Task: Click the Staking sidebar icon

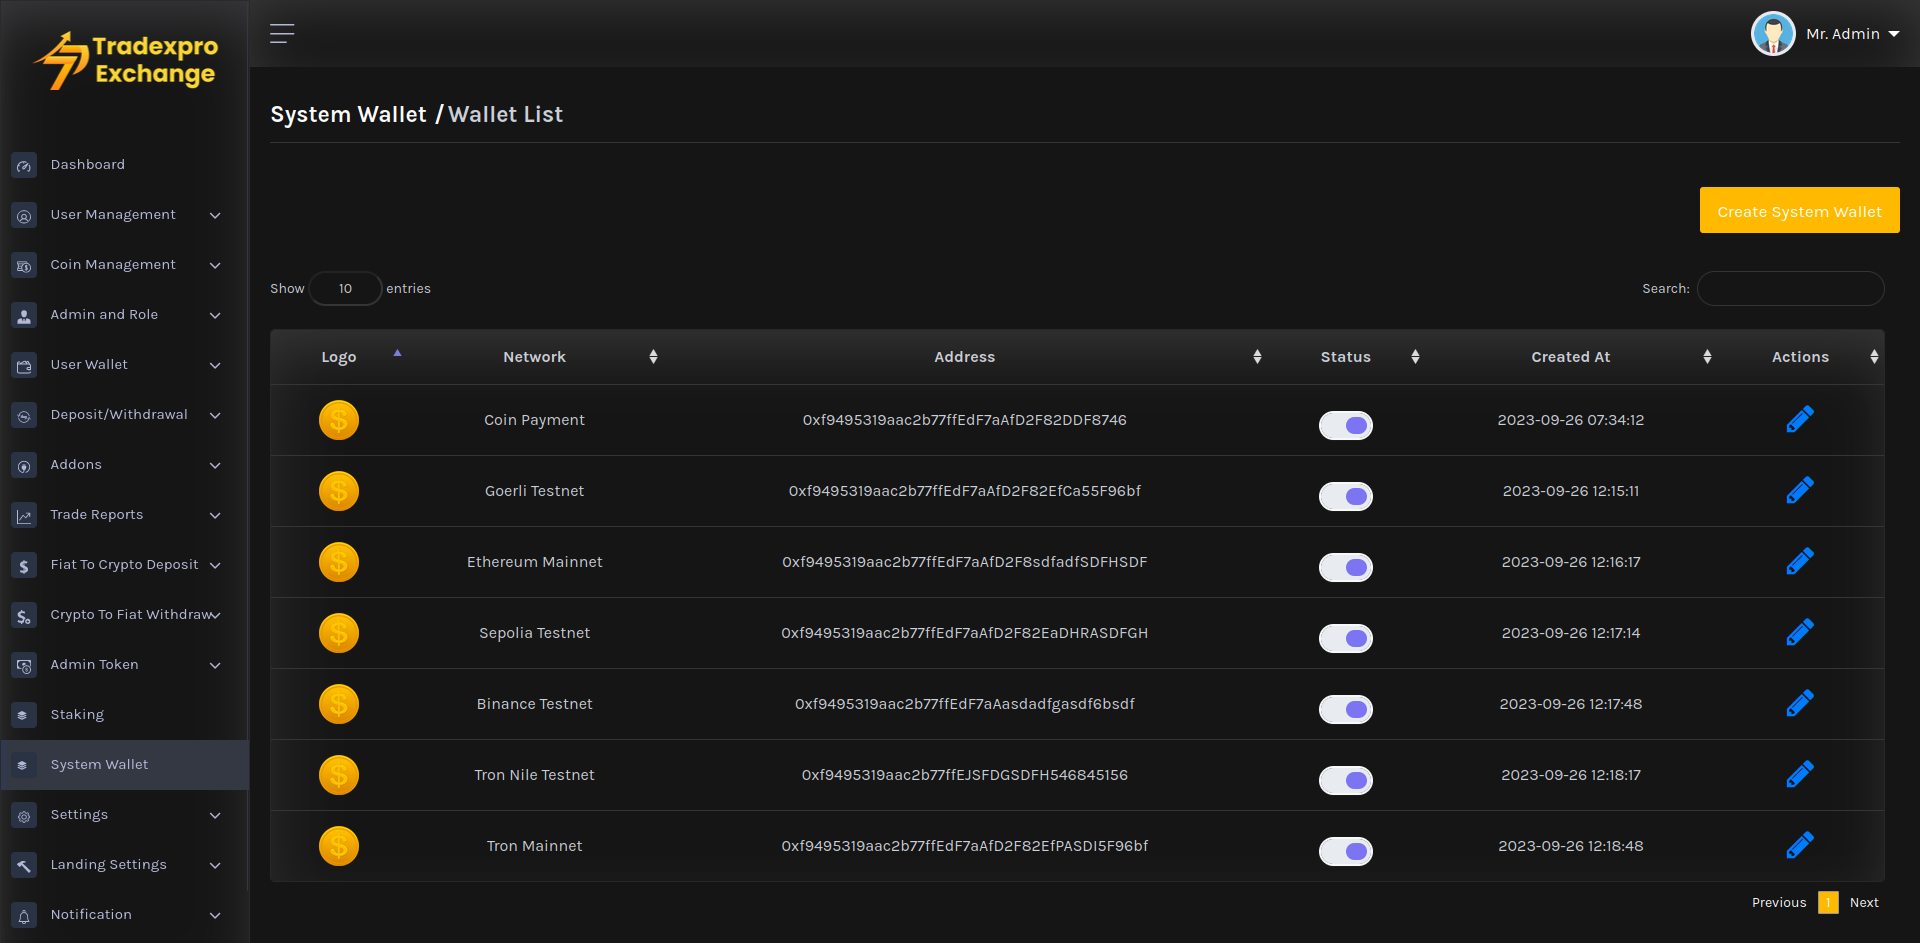Action: pos(24,715)
